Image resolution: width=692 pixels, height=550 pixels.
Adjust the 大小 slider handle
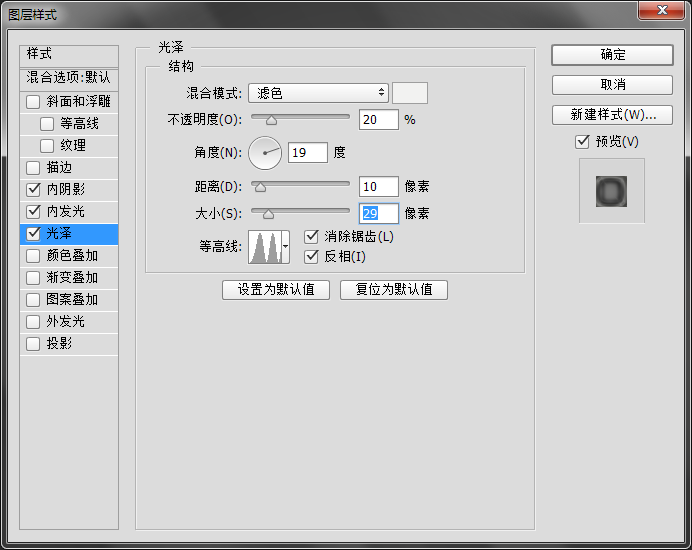(268, 215)
